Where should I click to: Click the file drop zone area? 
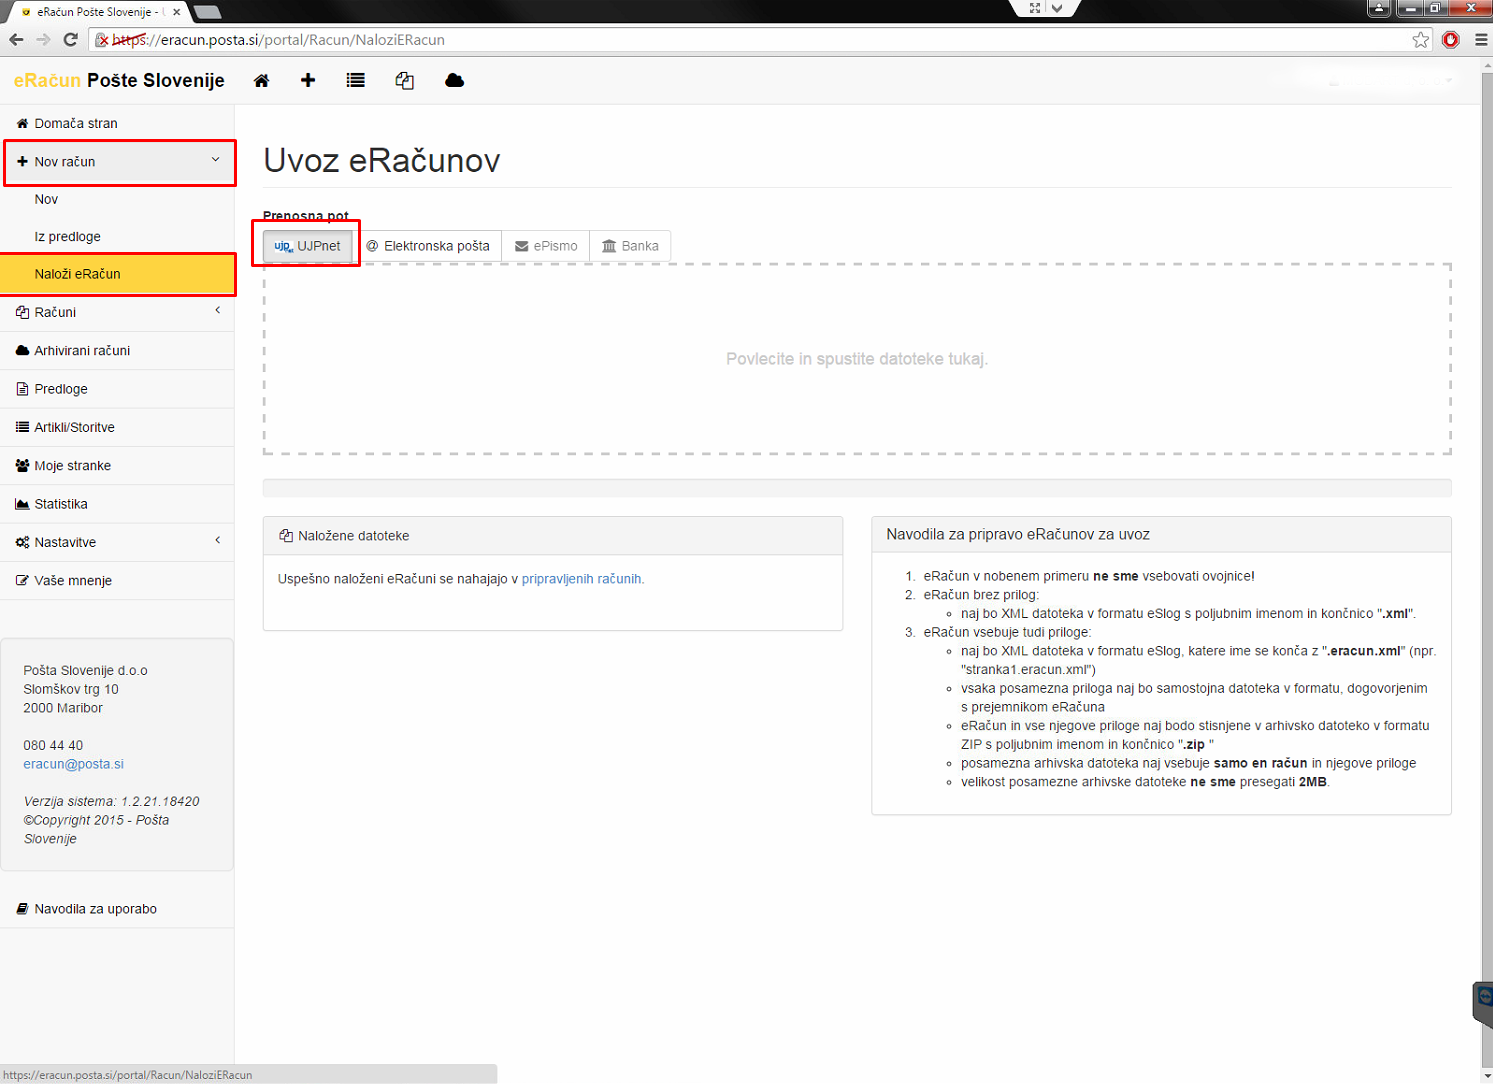click(857, 359)
